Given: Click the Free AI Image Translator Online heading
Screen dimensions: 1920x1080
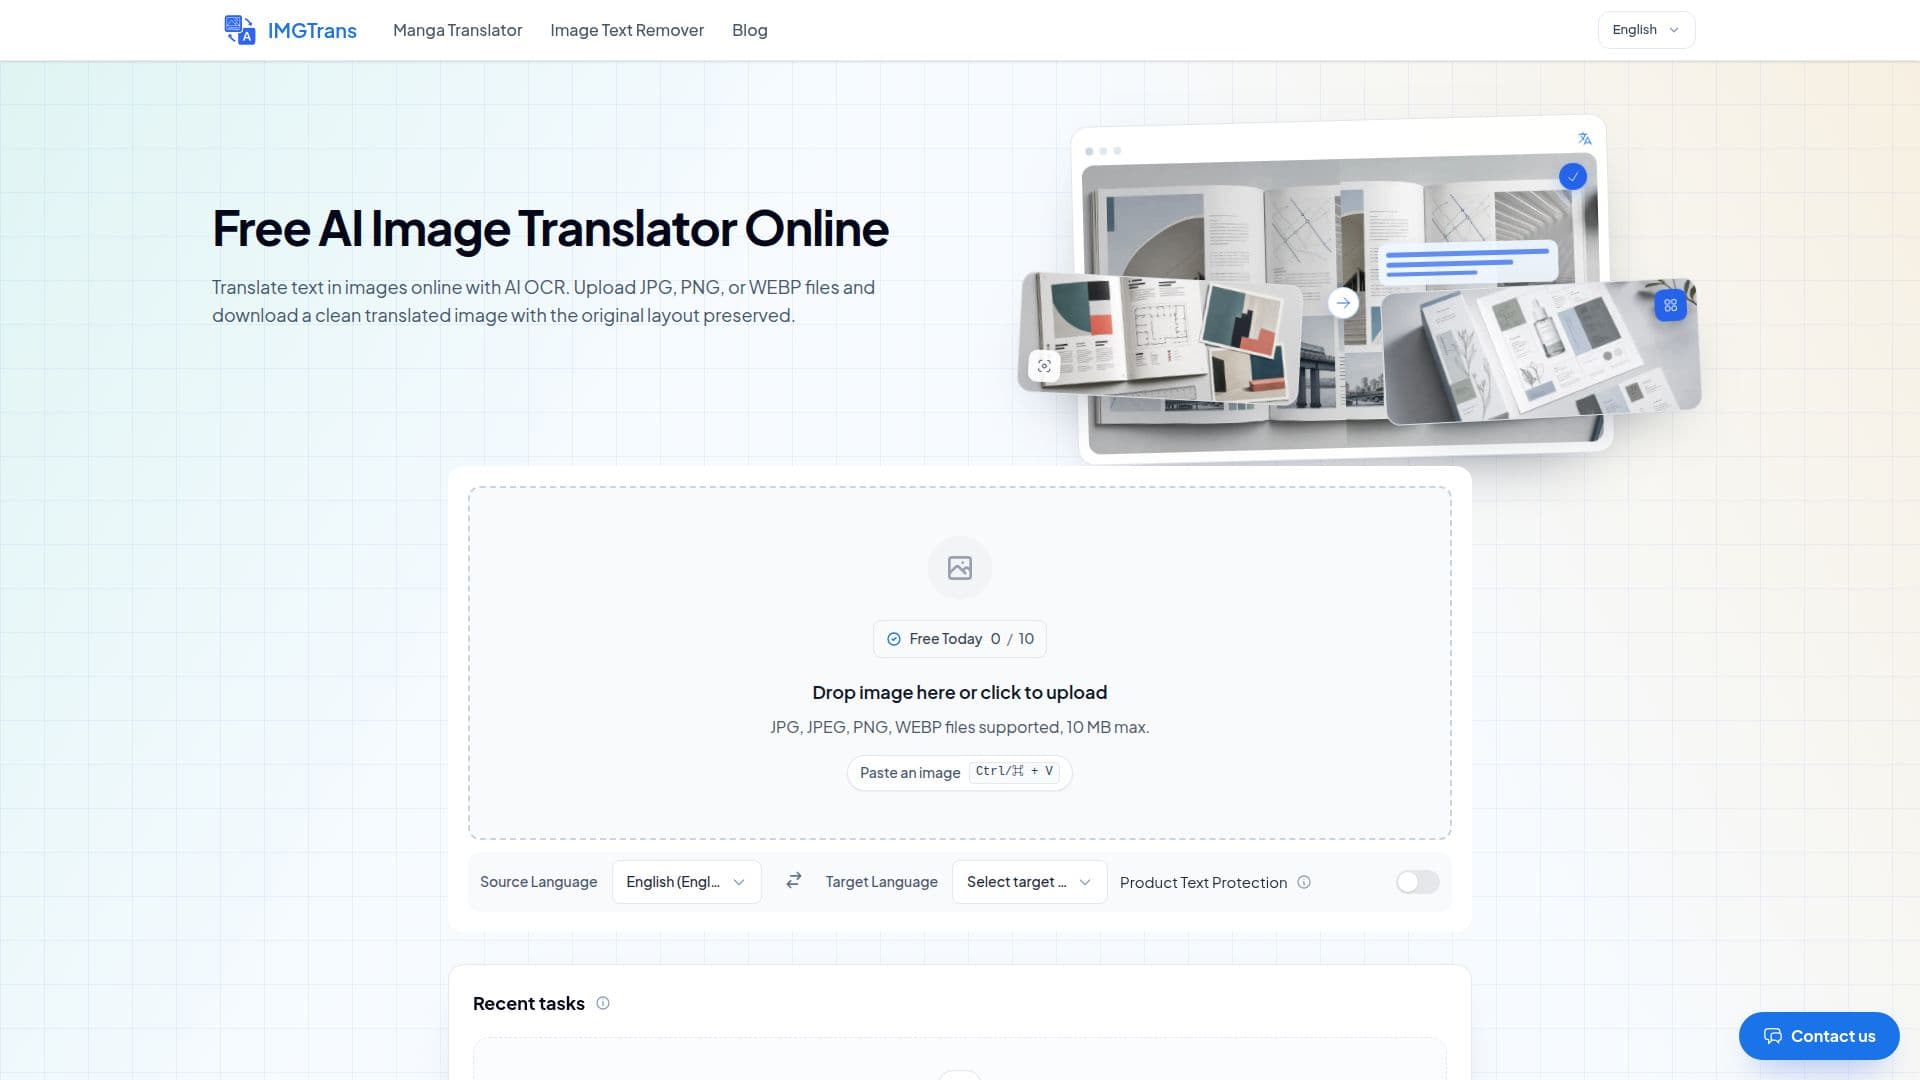Looking at the screenshot, I should coord(551,228).
